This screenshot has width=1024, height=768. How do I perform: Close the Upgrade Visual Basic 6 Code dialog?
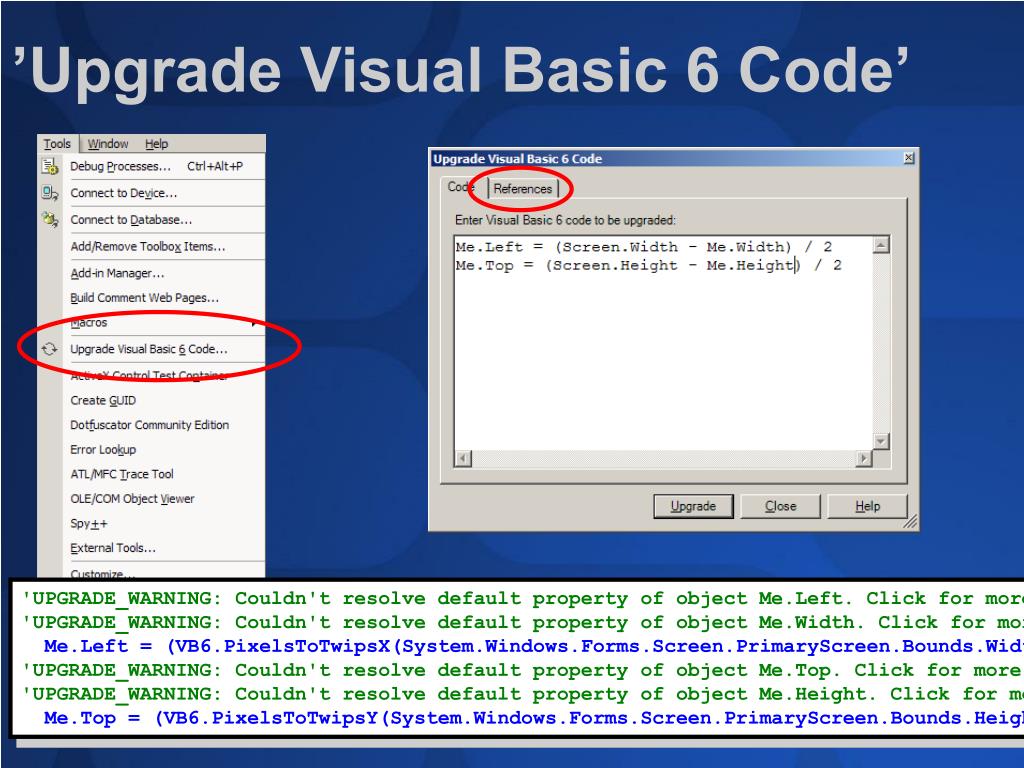pos(908,158)
